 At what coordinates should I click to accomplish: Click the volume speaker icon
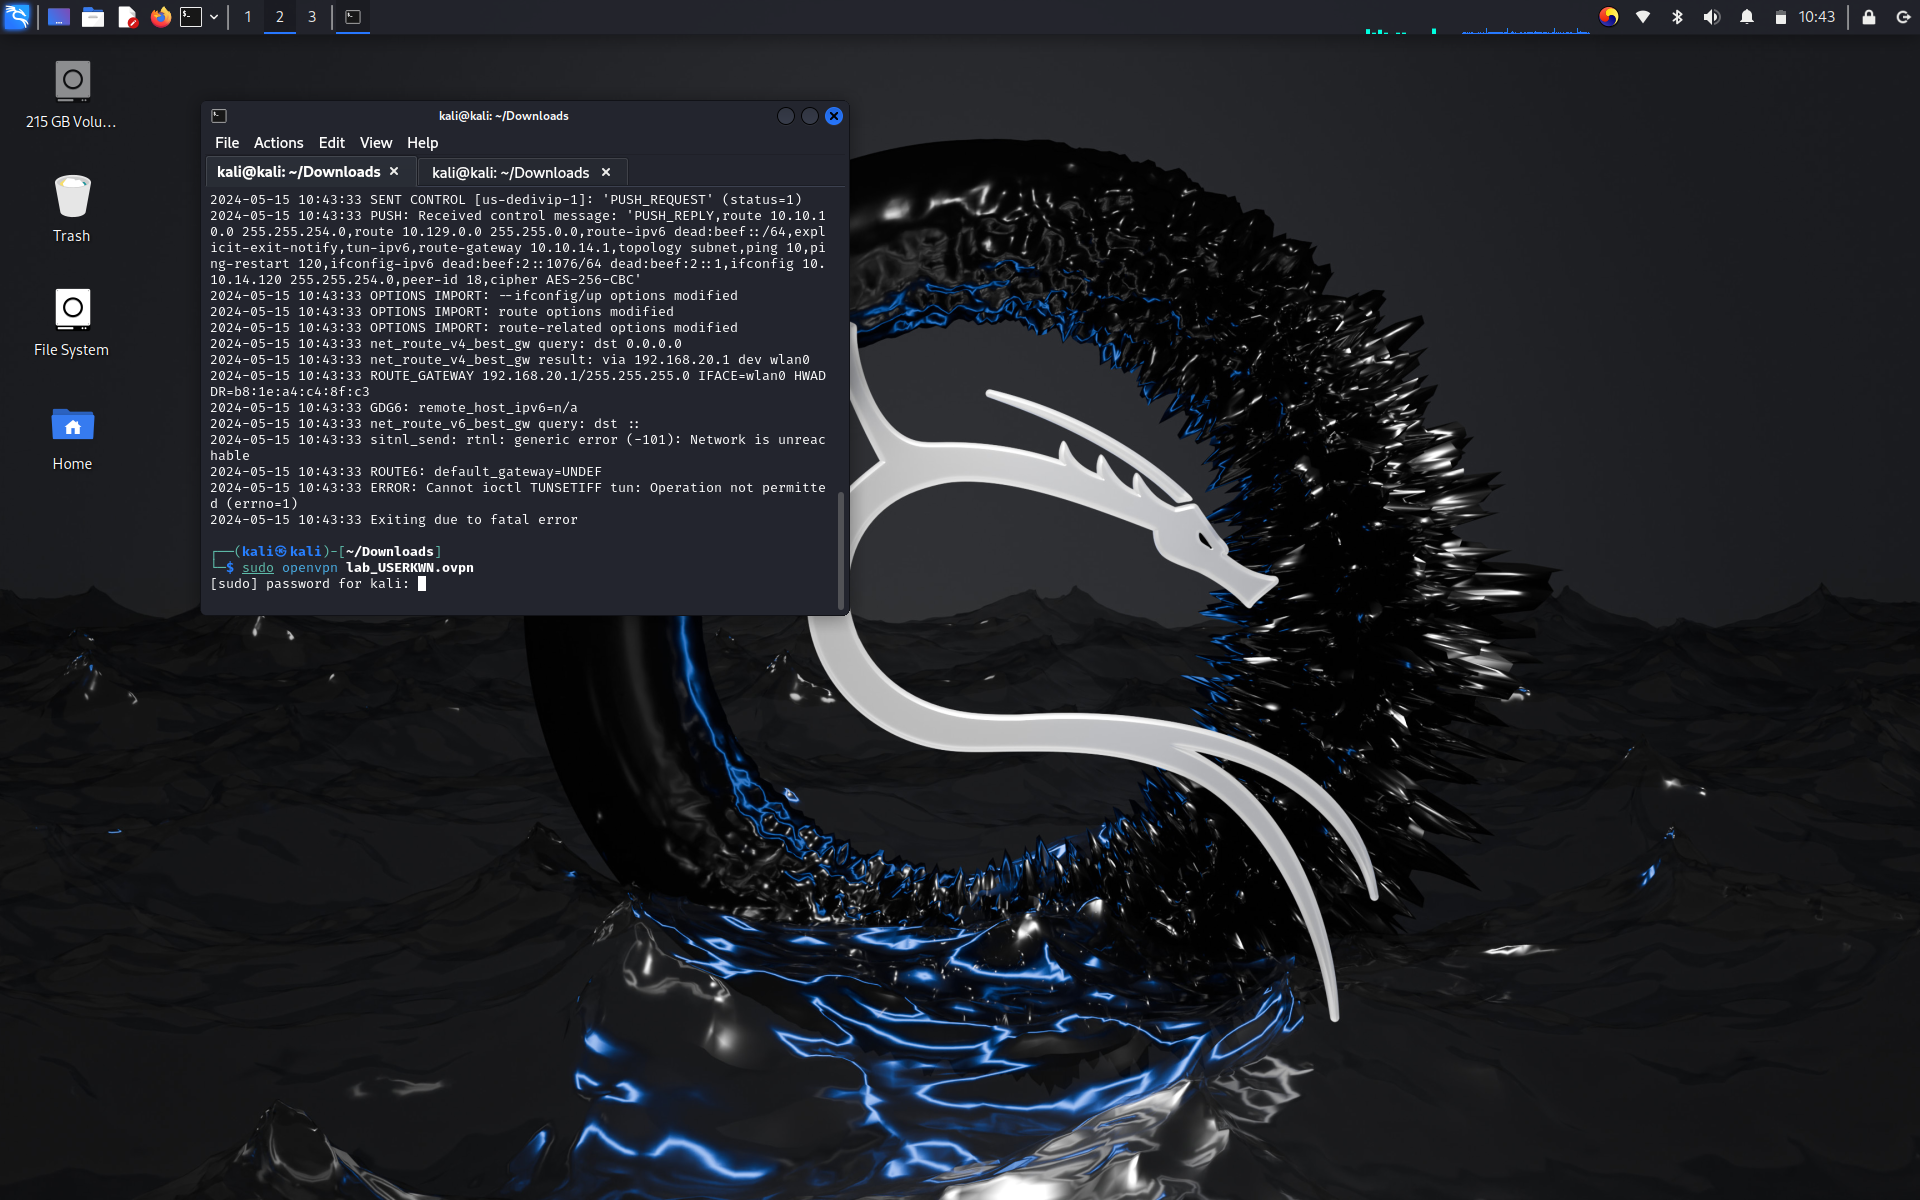coord(1711,17)
